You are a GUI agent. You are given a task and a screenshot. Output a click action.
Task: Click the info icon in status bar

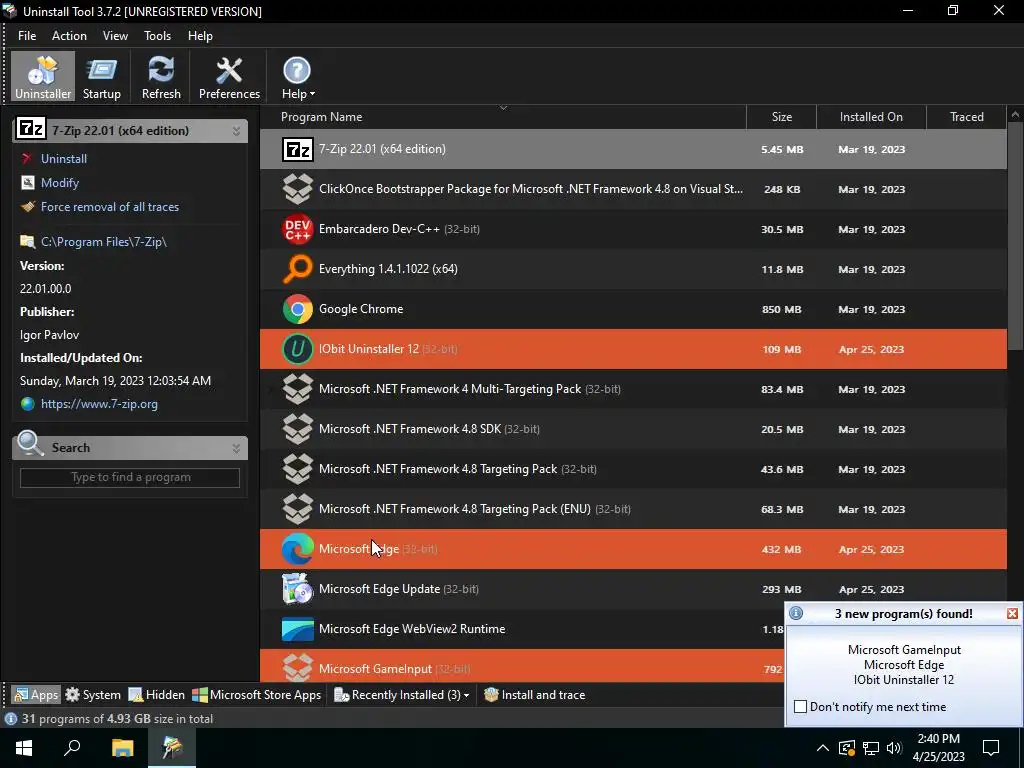point(10,719)
